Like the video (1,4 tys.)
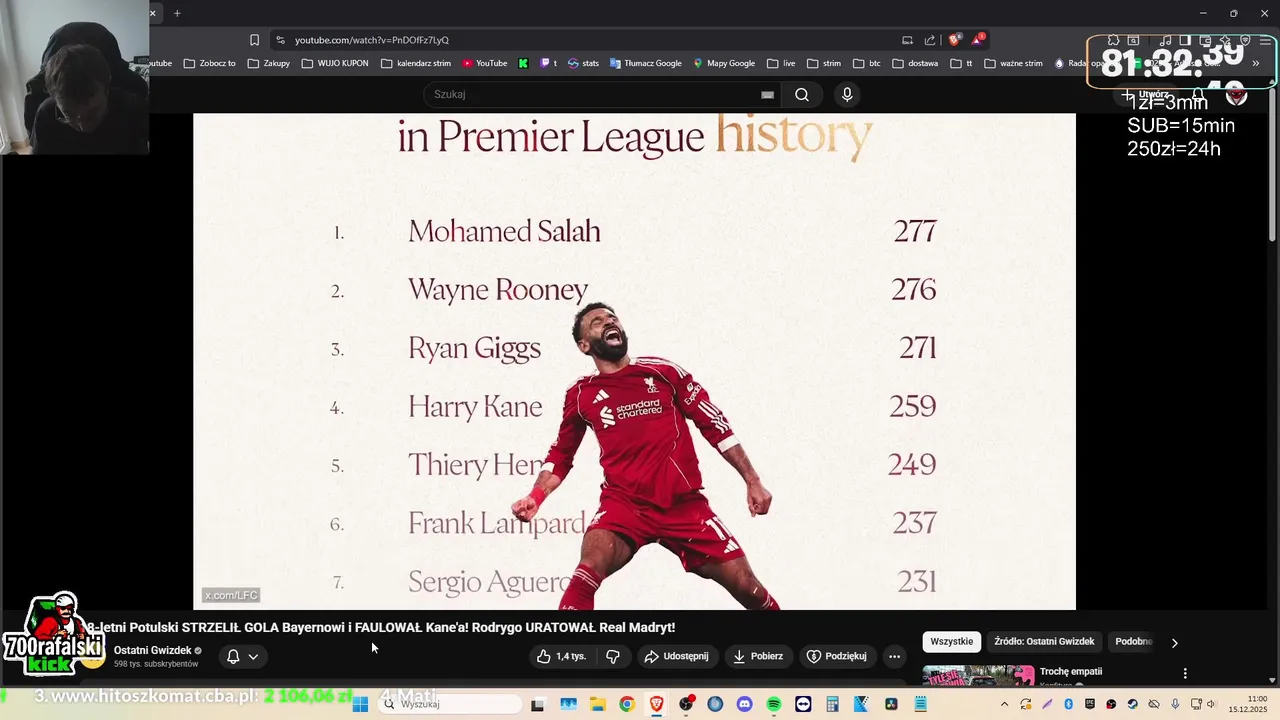1280x720 pixels. 561,656
